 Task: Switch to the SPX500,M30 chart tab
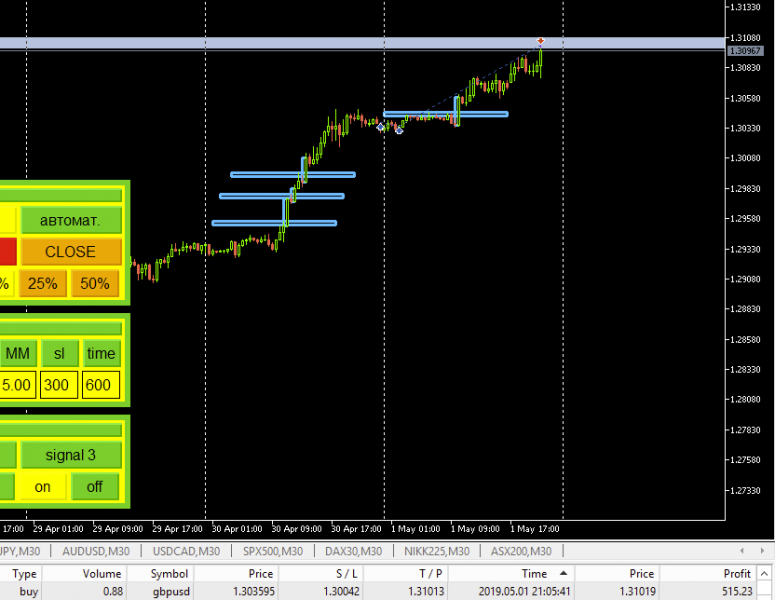273,551
